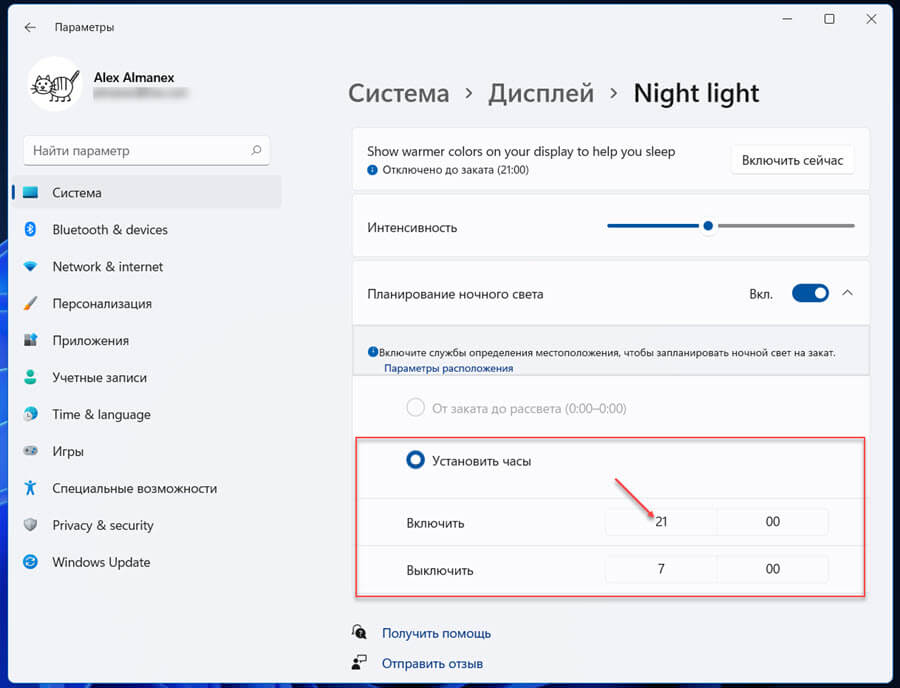Click the Privacy & security shield icon
The height and width of the screenshot is (688, 900).
[x=30, y=525]
